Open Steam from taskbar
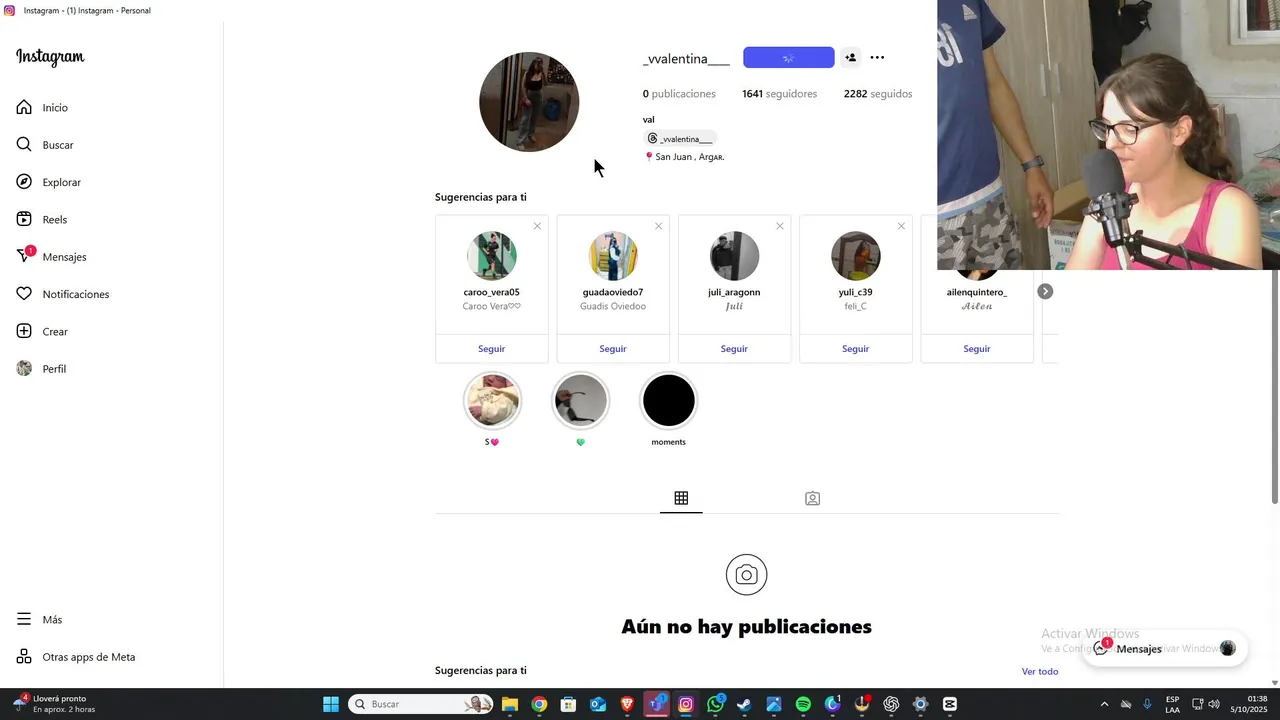 (744, 704)
